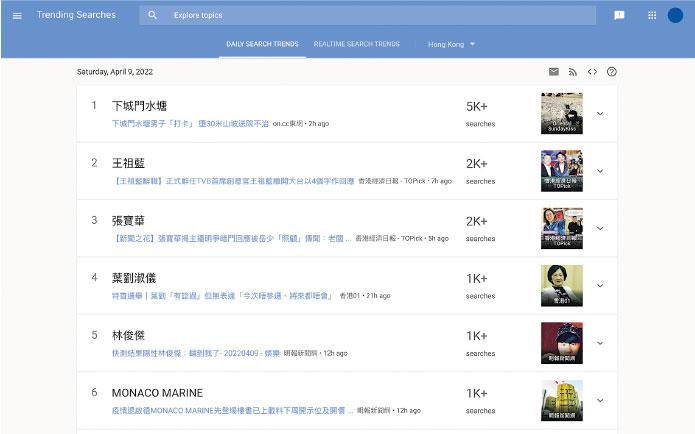Open the article link under 林俊傑
The width and height of the screenshot is (695, 434).
[x=196, y=353]
